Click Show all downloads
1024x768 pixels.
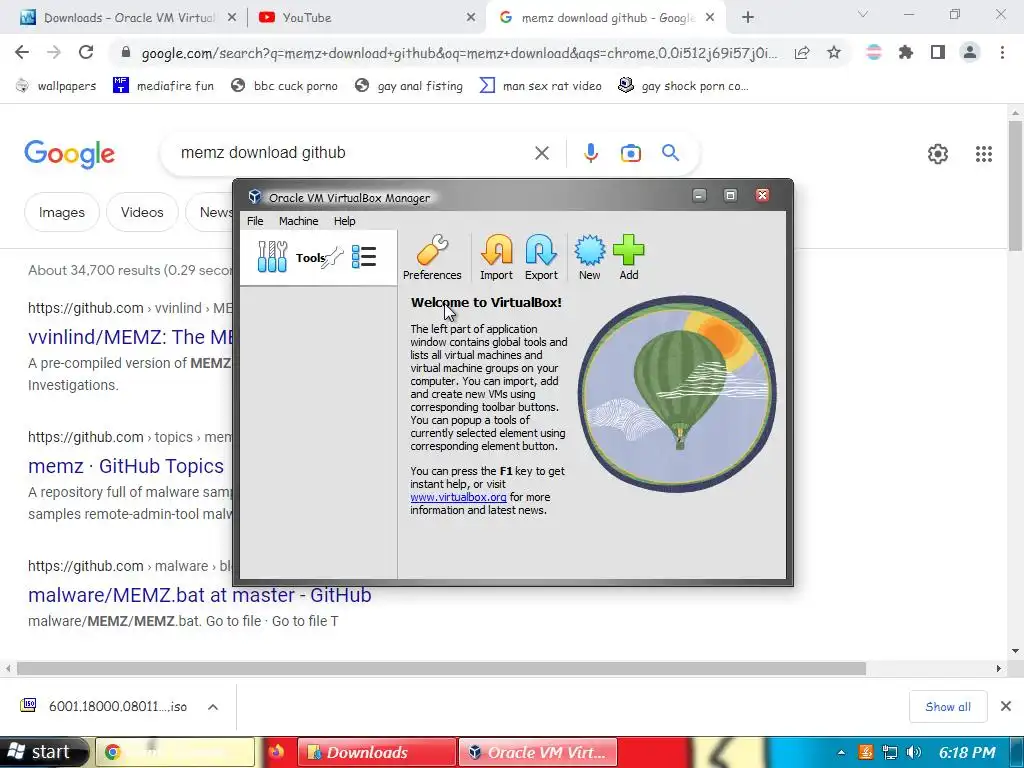click(948, 707)
